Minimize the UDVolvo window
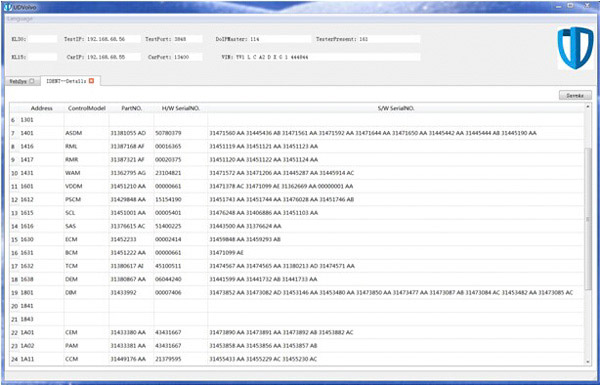The image size is (600, 385). click(559, 6)
